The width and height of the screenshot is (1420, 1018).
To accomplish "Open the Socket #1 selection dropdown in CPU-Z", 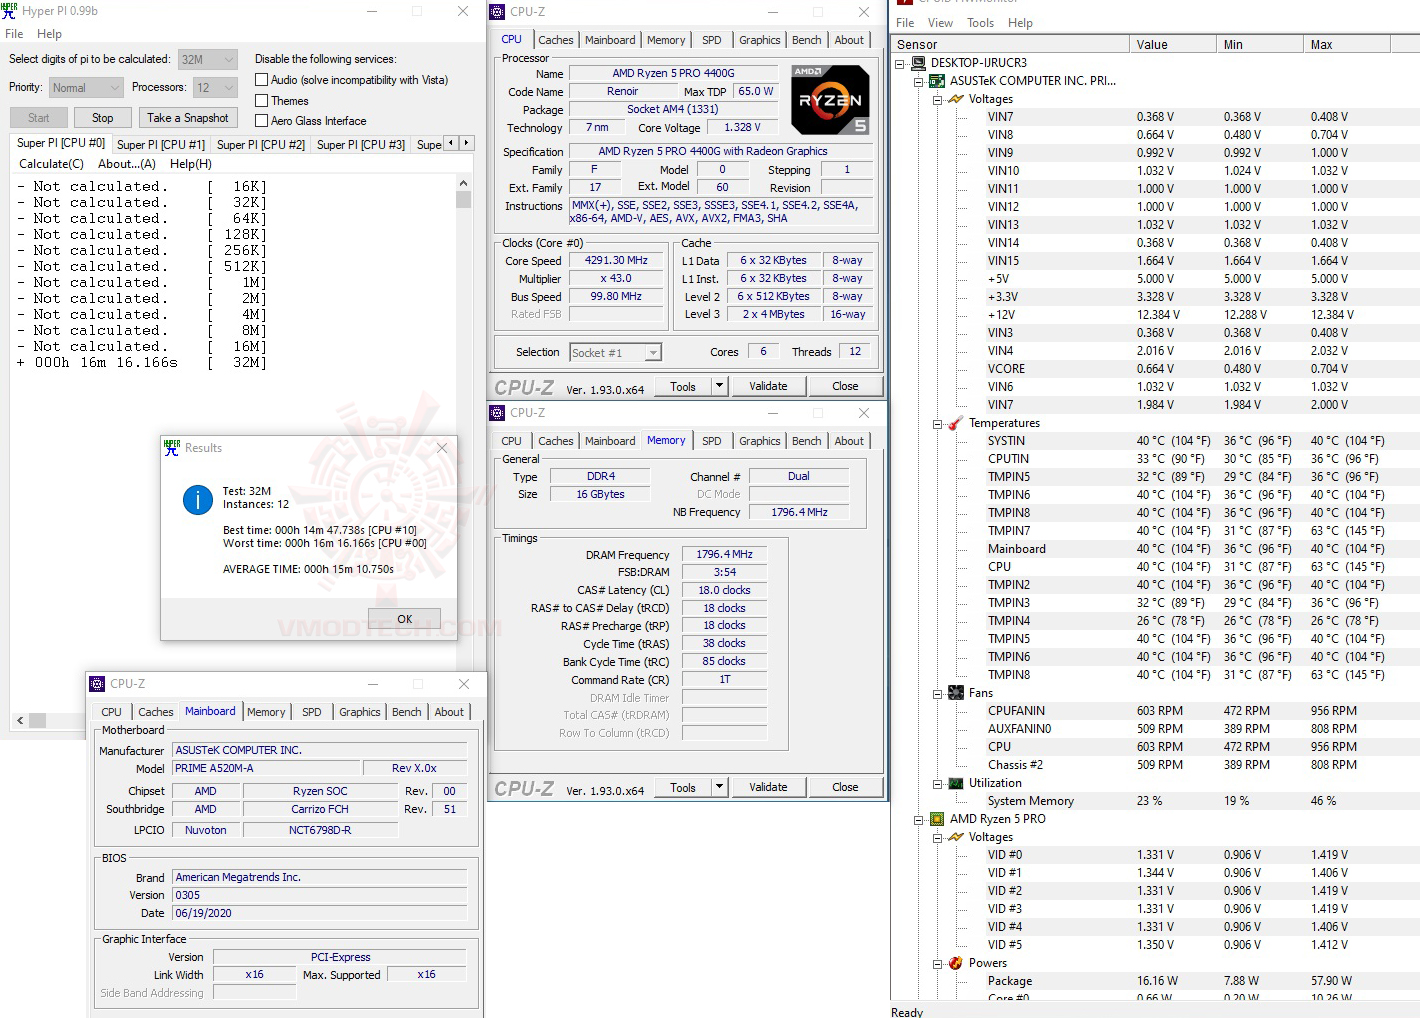I will pyautogui.click(x=654, y=351).
